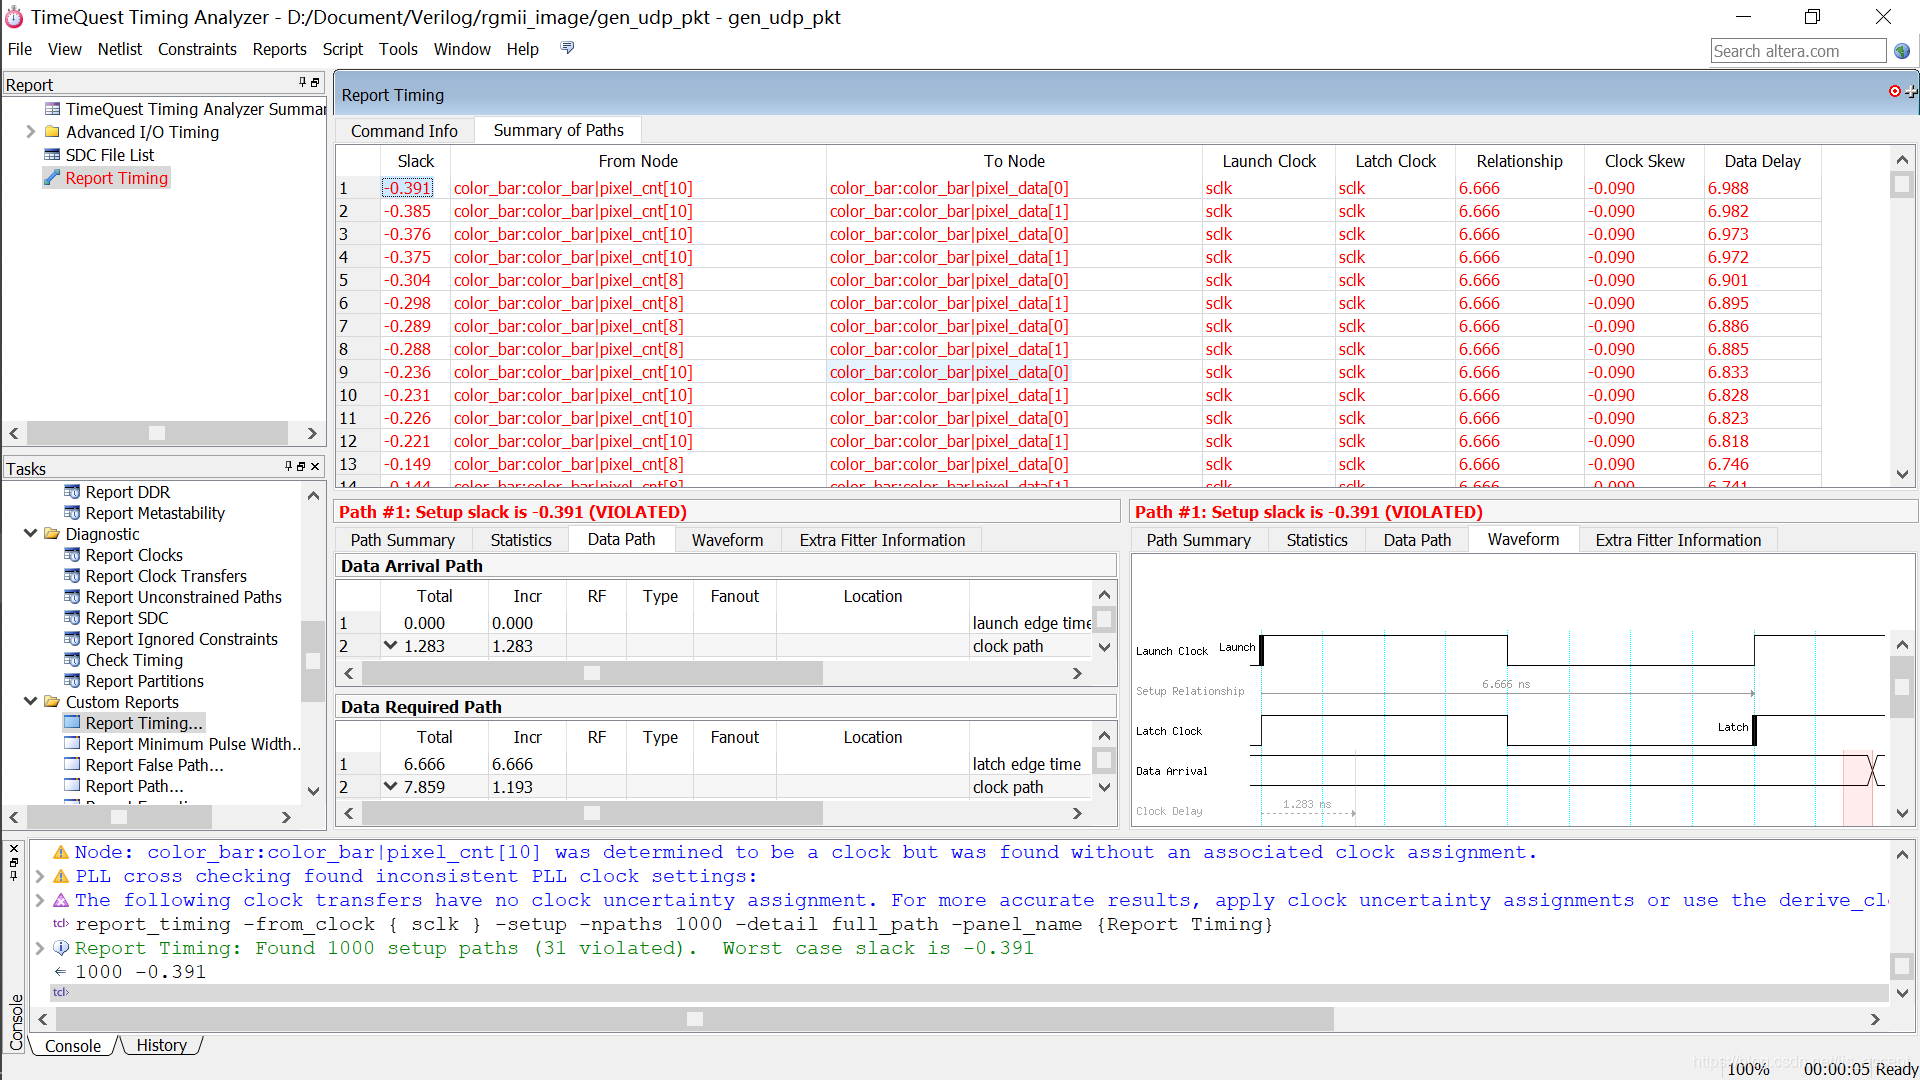
Task: Switch to the History tab
Action: click(x=162, y=1045)
